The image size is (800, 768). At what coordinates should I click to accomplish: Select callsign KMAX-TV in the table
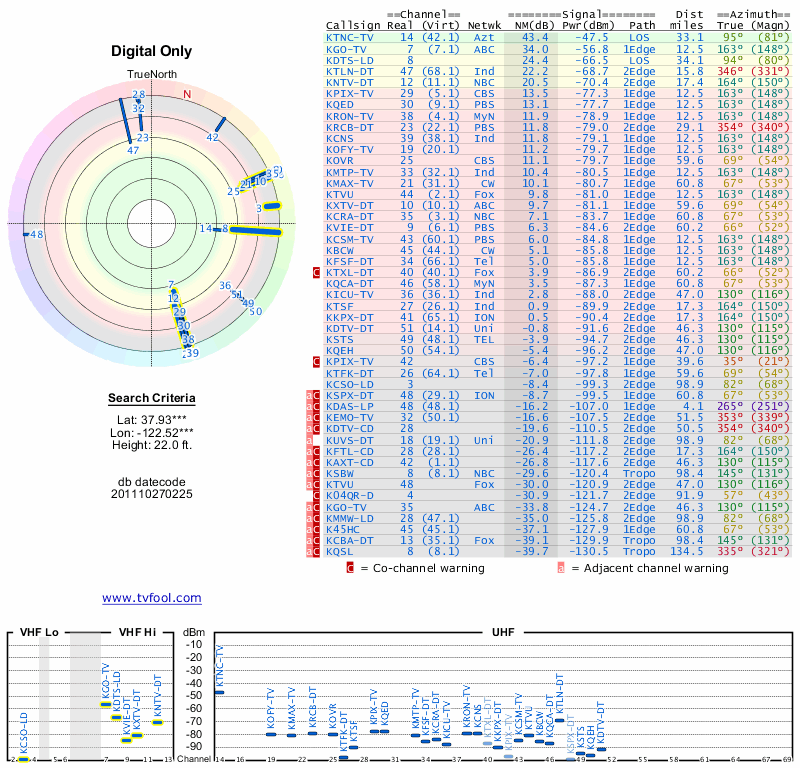click(x=350, y=183)
